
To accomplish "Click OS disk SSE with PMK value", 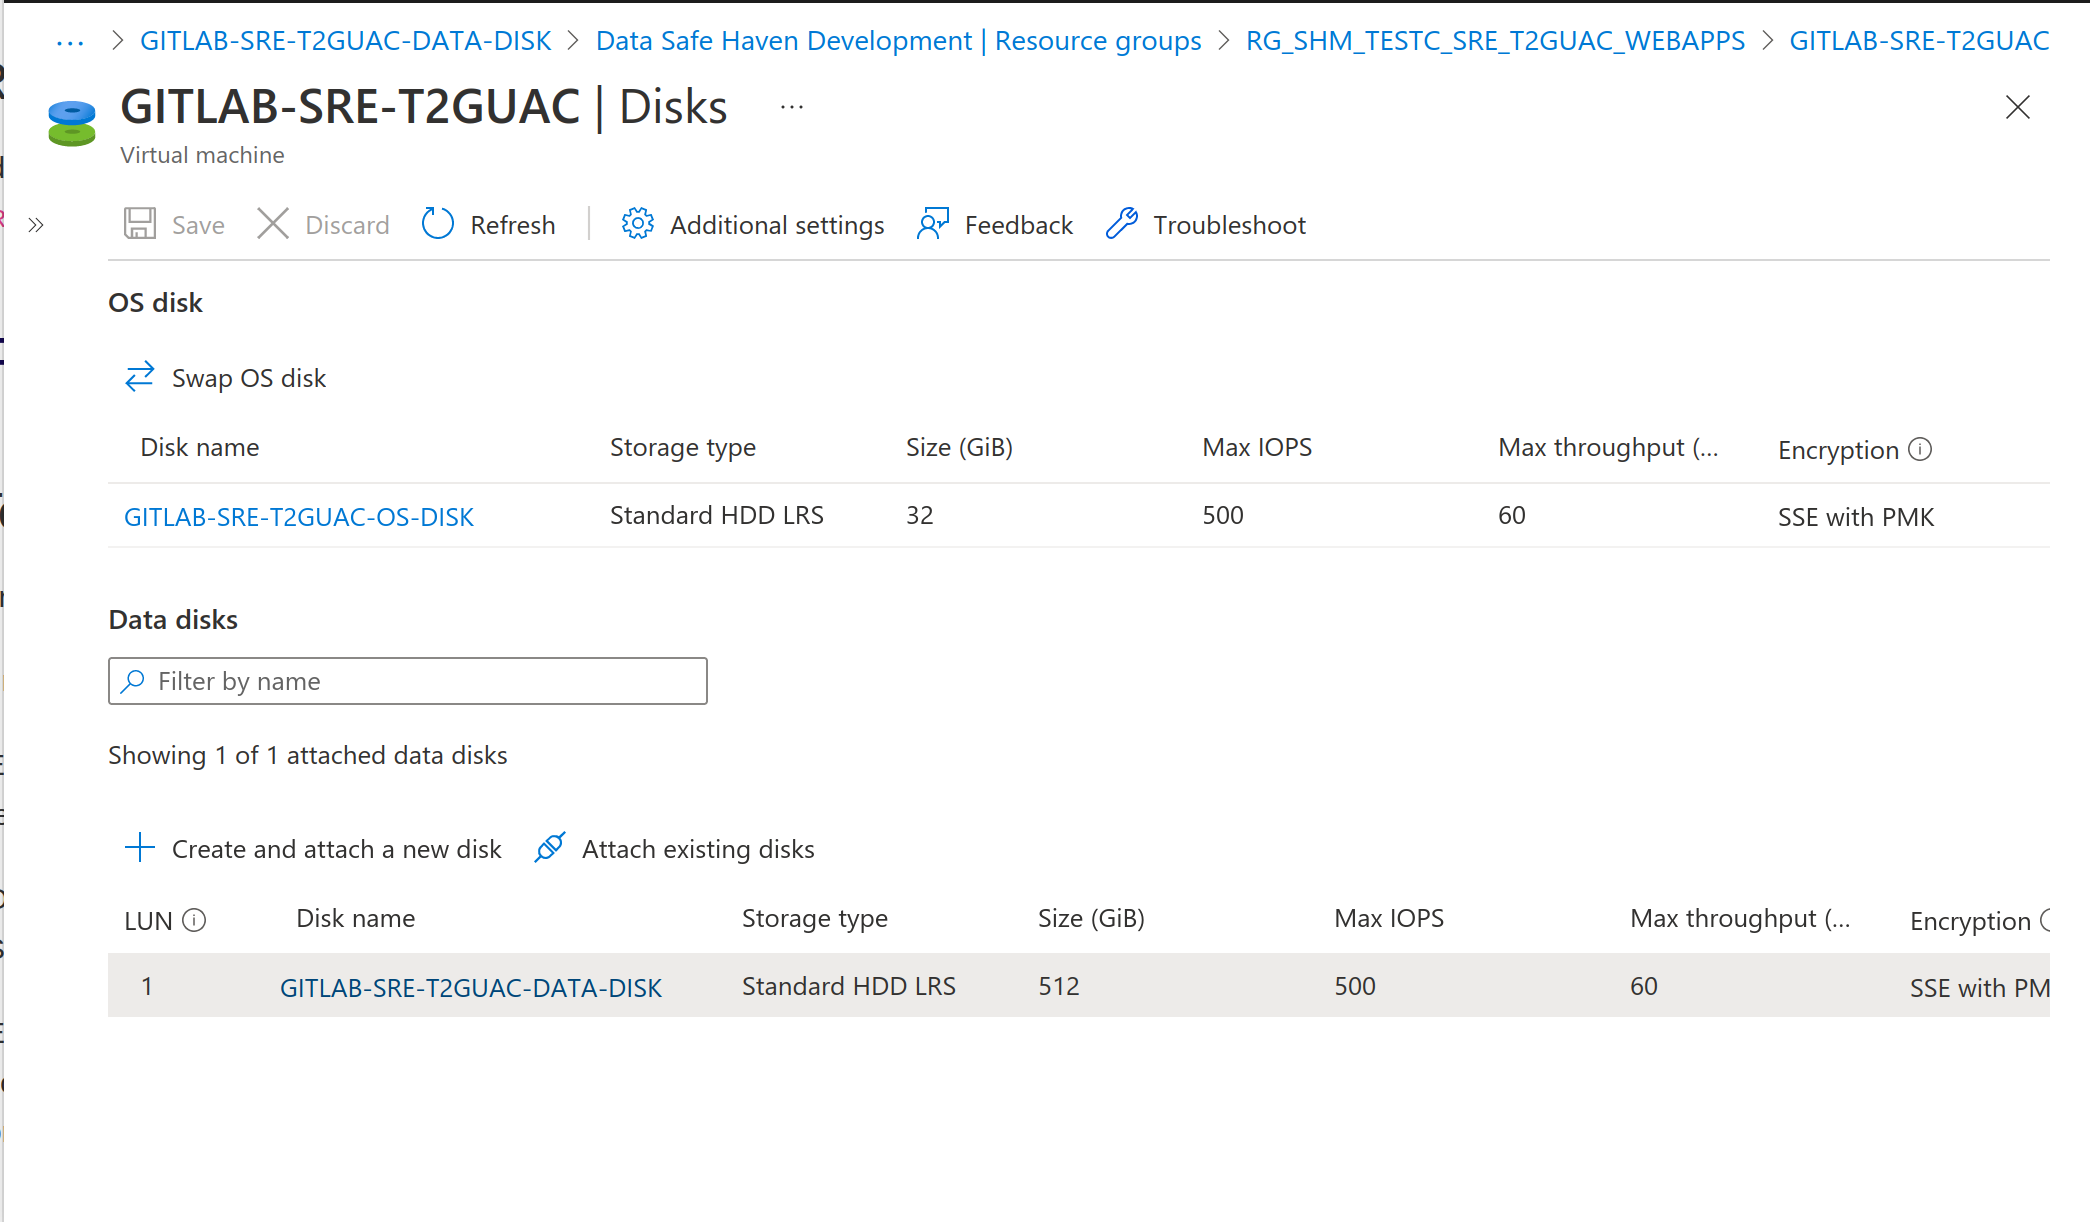I will (1856, 517).
